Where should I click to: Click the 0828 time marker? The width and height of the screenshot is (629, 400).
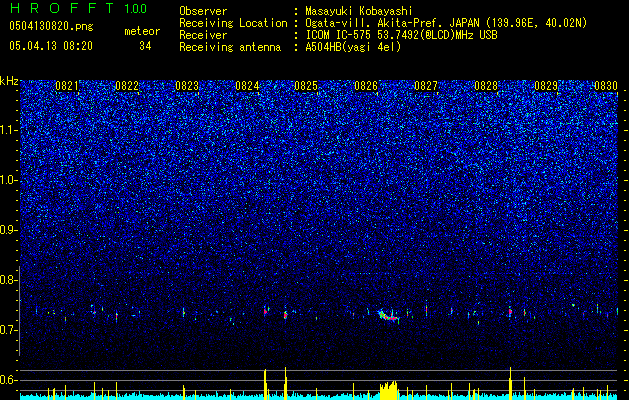486,86
